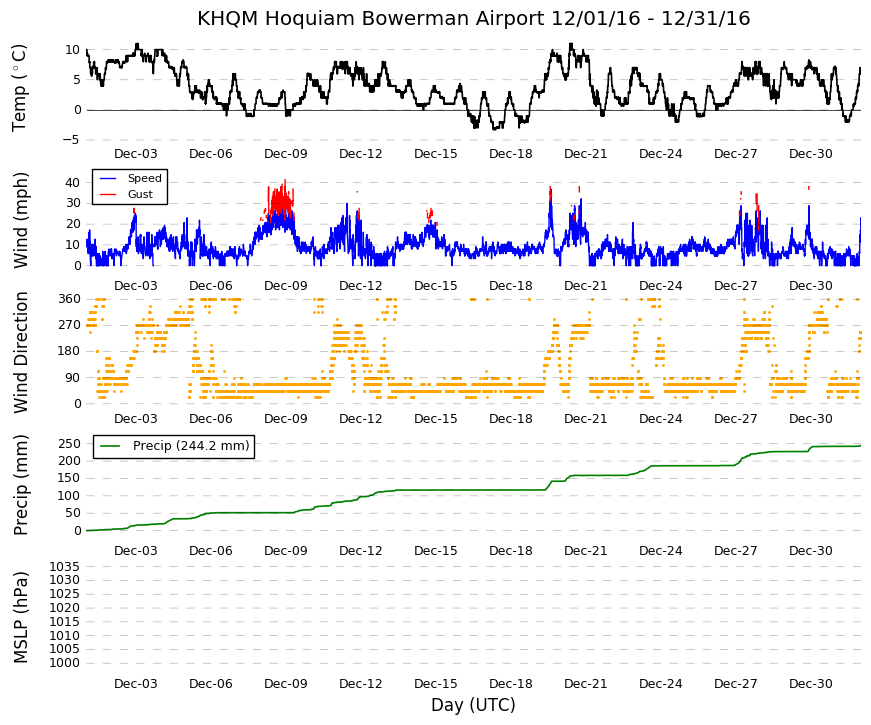871x725 pixels.
Task: Click the 5 tick on Temp axis
Action: pos(77,80)
